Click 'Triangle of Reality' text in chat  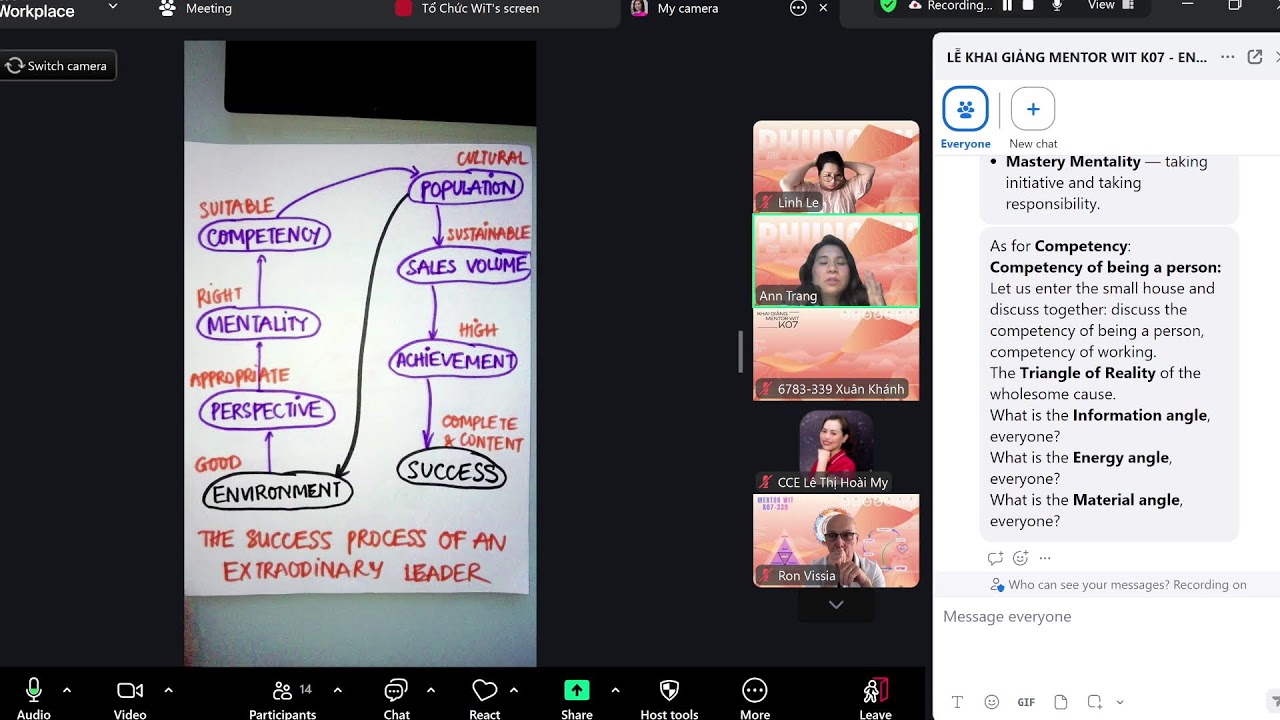pyautogui.click(x=1087, y=373)
